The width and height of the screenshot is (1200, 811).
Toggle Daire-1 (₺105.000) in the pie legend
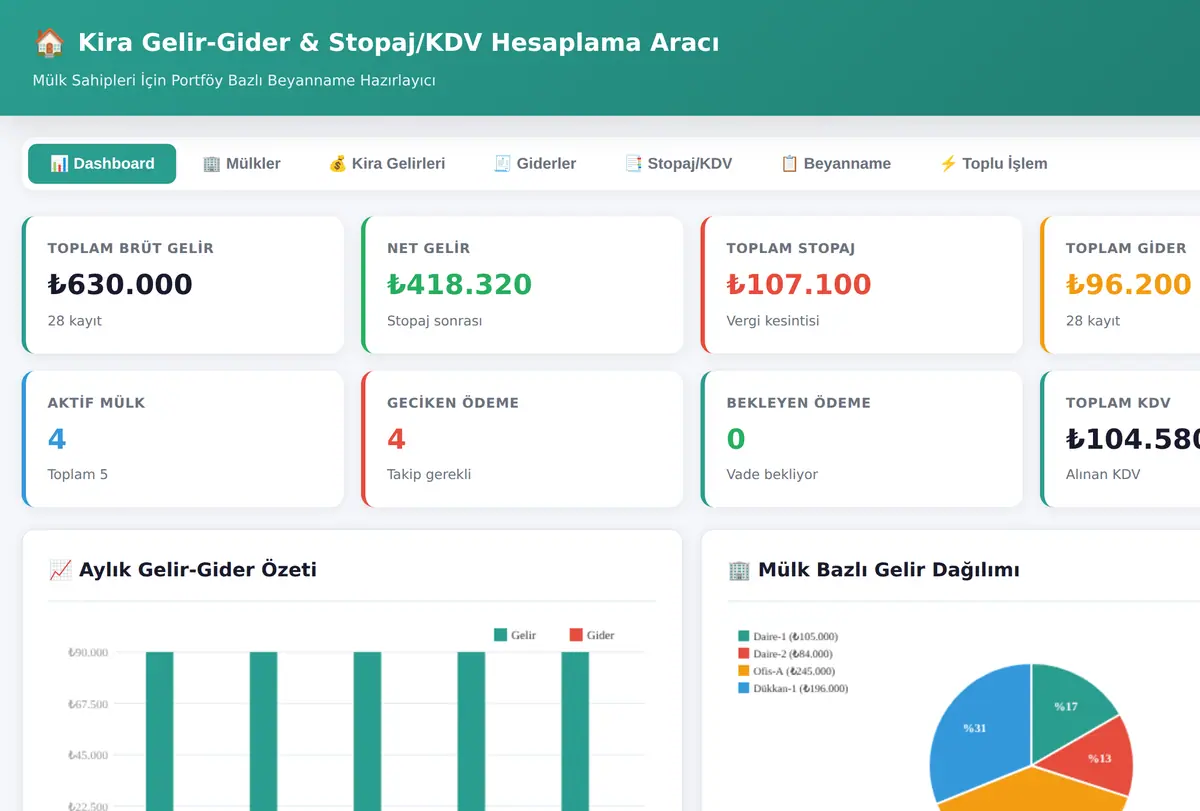click(x=788, y=636)
